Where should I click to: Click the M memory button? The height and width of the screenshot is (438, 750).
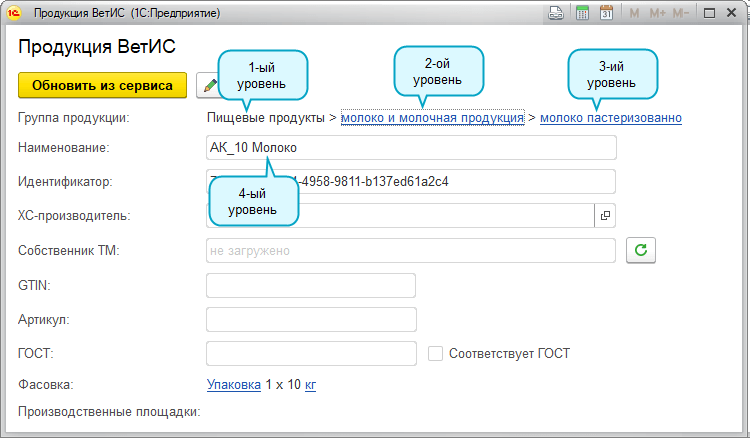pos(634,13)
